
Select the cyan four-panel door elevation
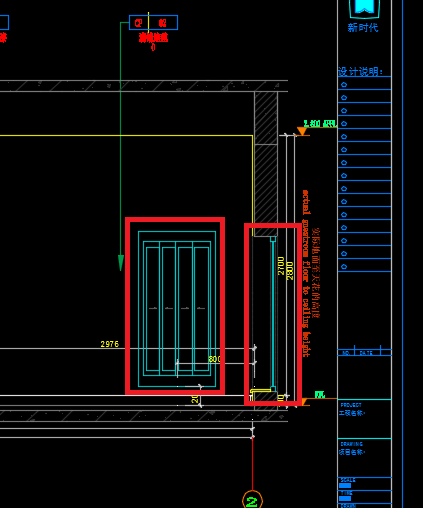click(177, 309)
